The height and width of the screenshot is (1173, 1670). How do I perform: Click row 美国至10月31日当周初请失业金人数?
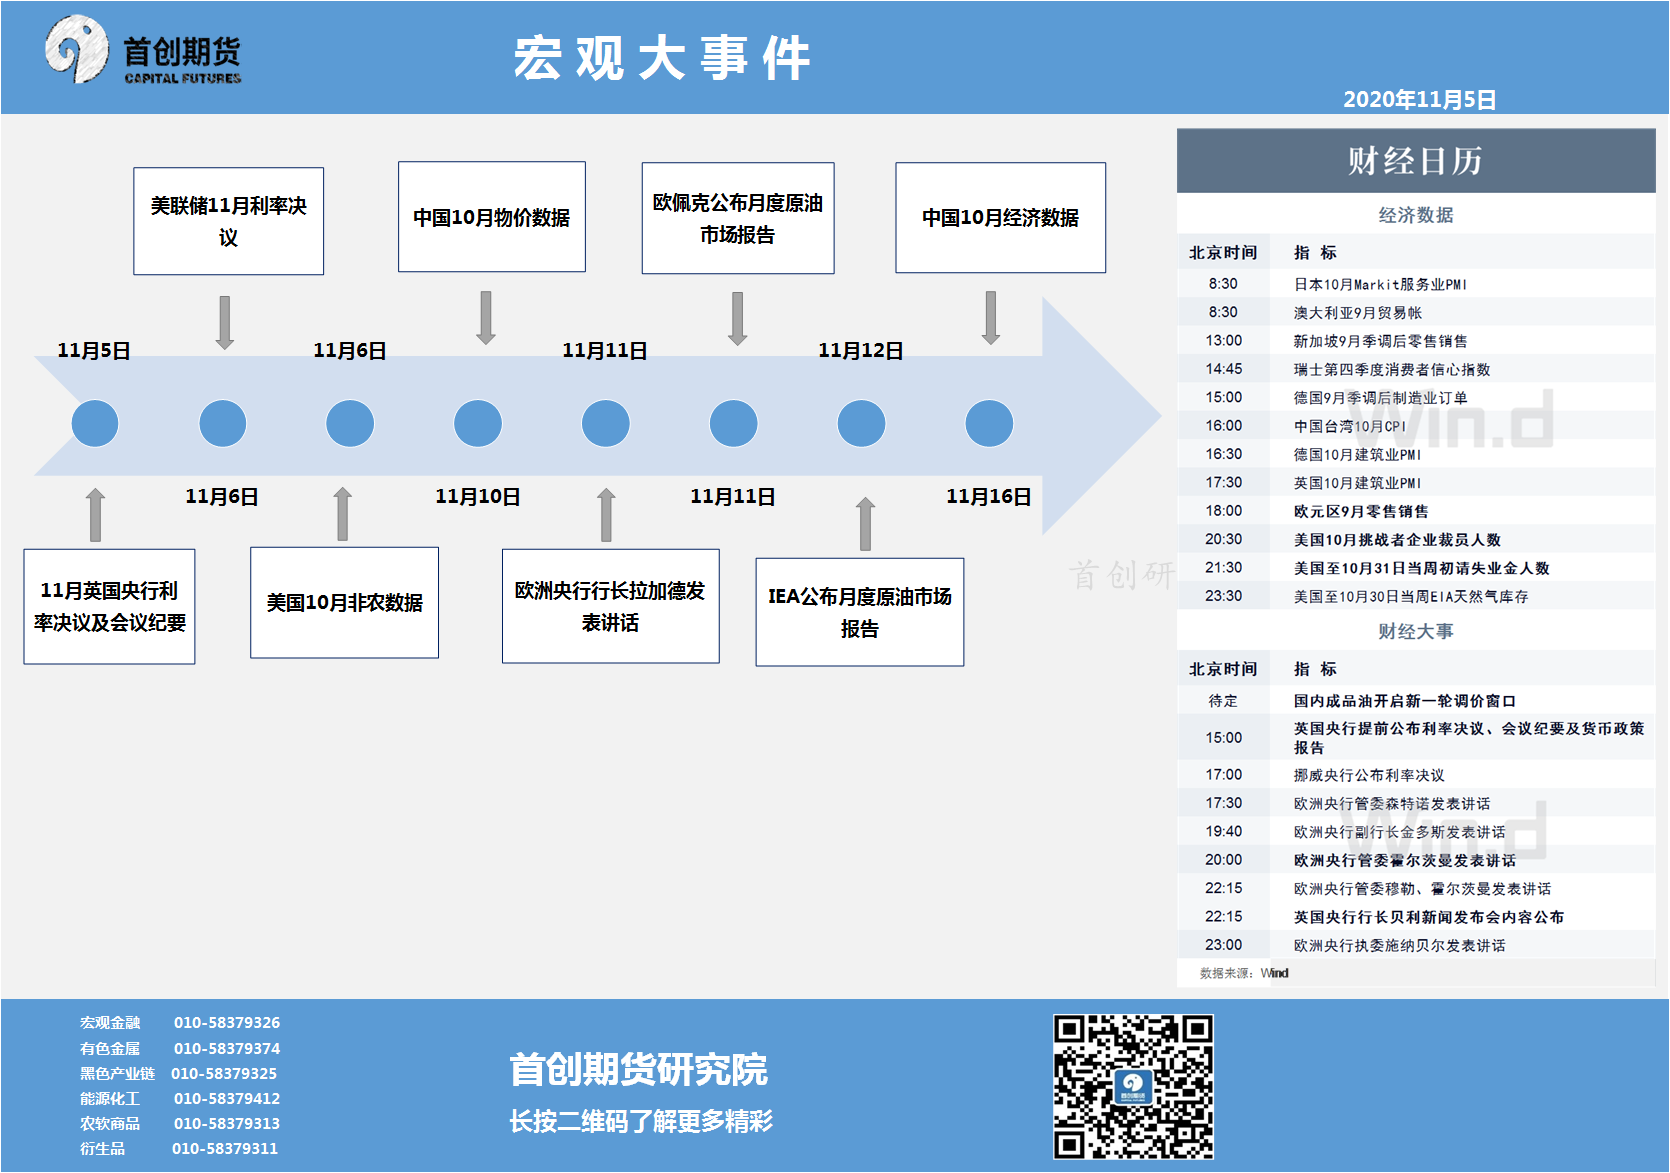pos(1416,568)
